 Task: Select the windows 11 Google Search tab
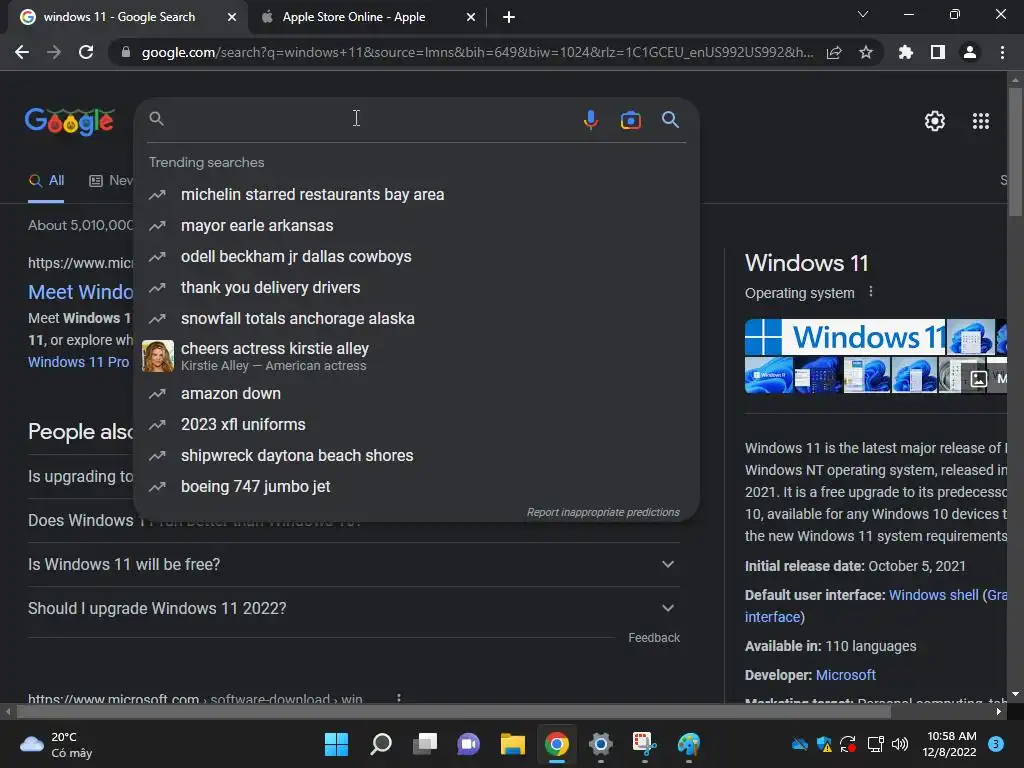pyautogui.click(x=120, y=18)
